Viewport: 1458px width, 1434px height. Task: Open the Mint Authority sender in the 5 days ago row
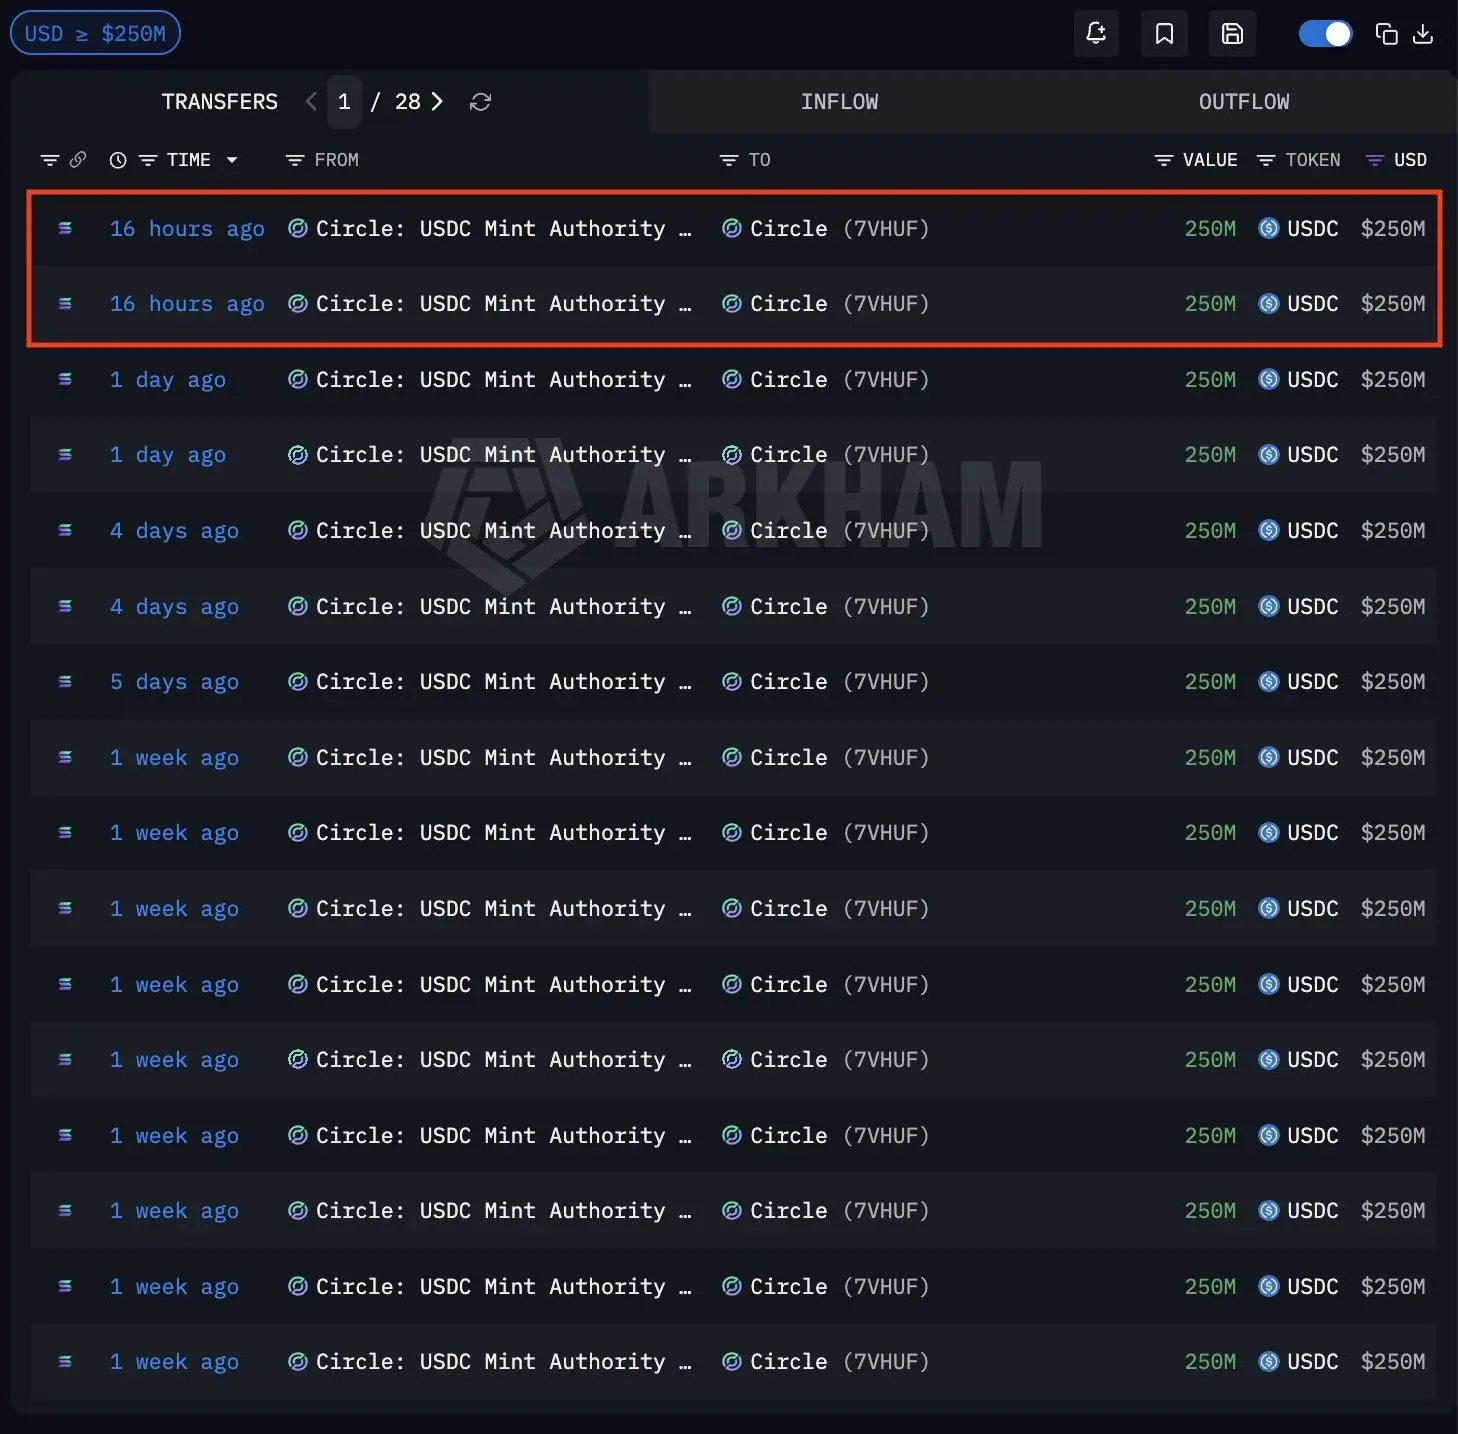pyautogui.click(x=491, y=682)
